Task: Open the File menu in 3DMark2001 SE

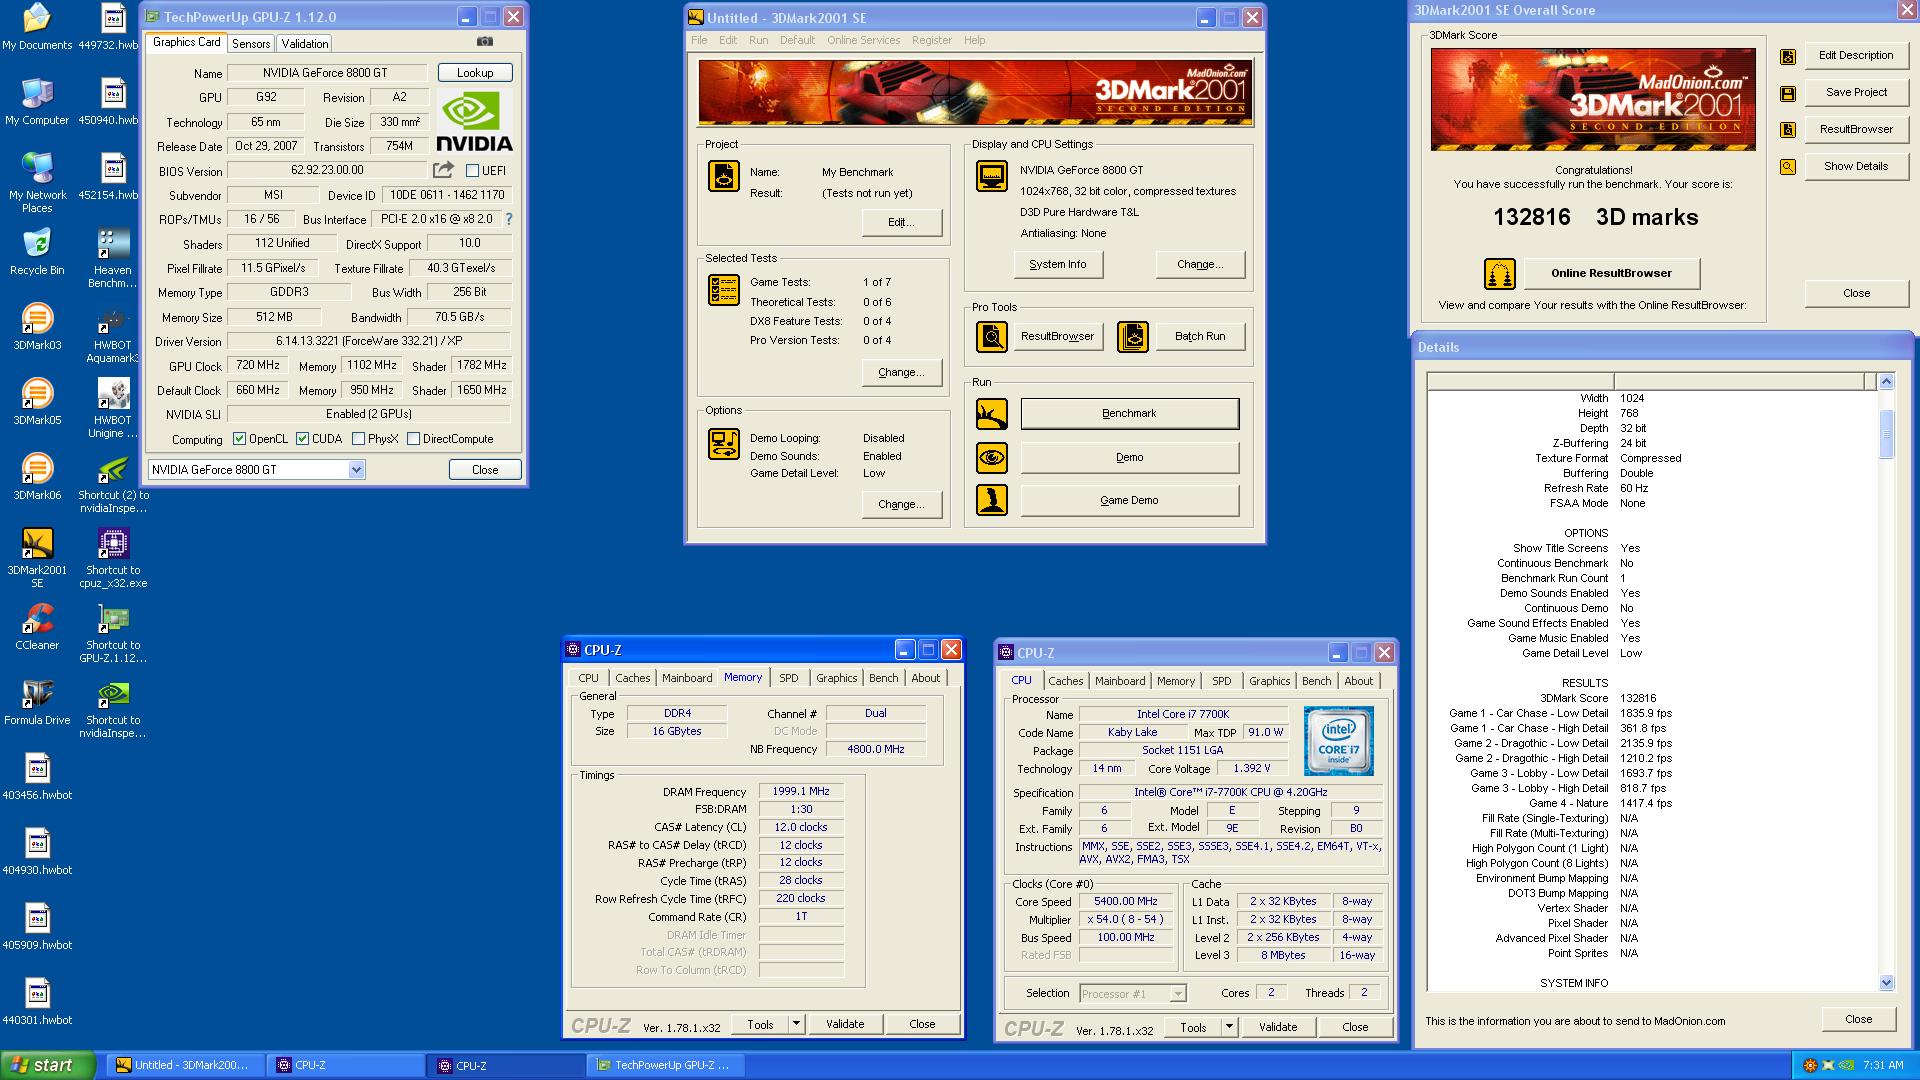Action: coord(699,40)
